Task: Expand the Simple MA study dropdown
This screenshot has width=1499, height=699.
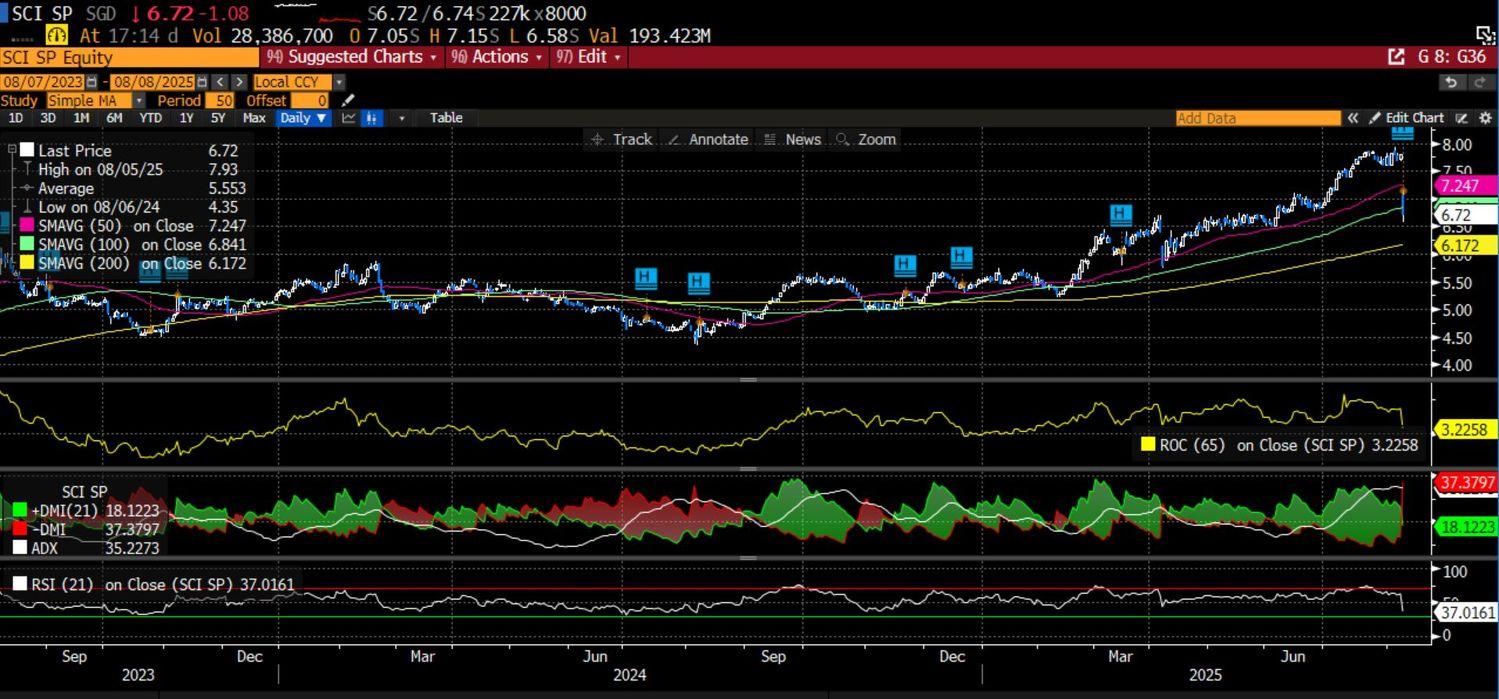Action: point(138,100)
